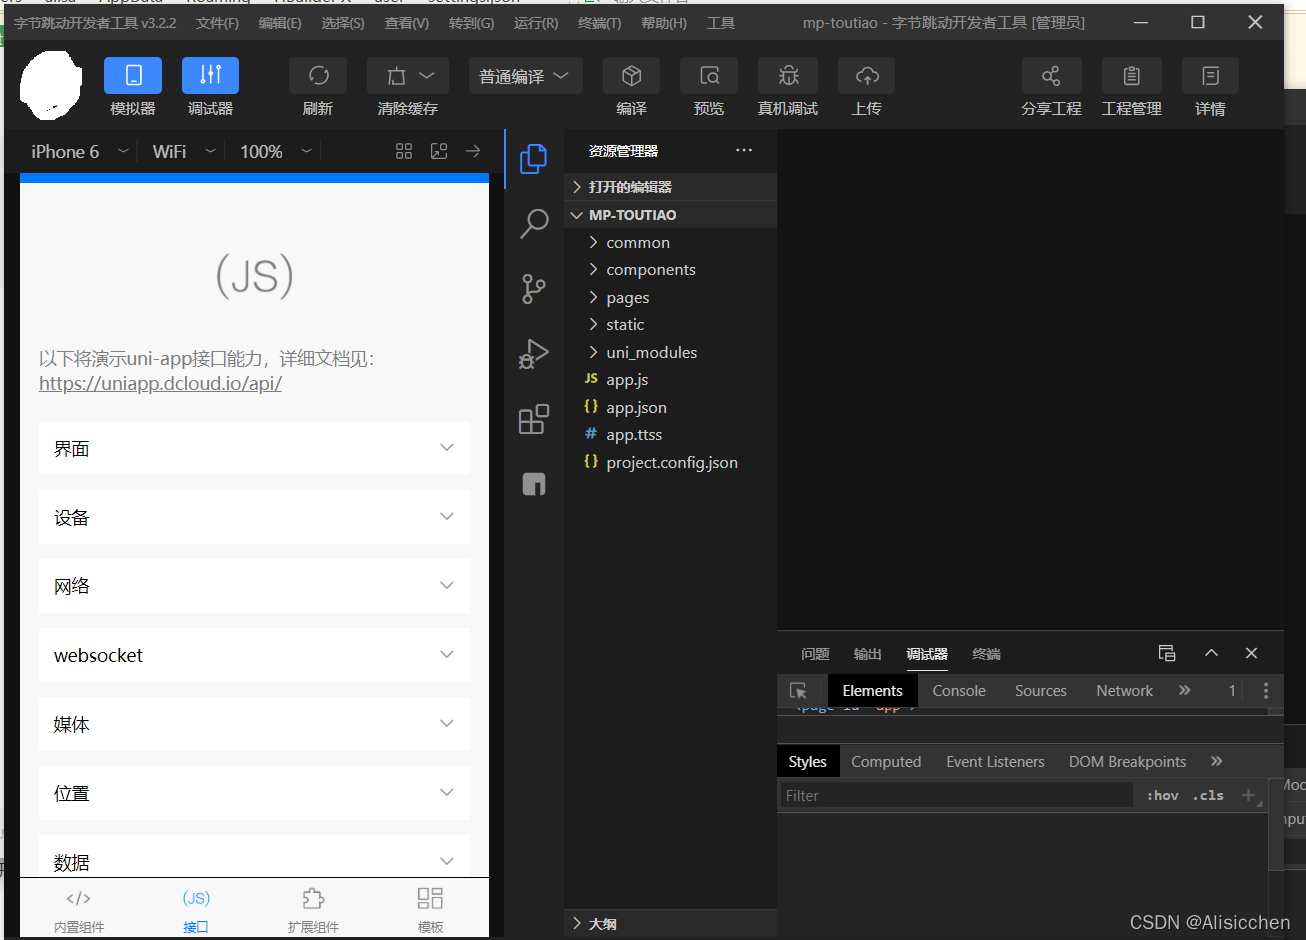Open the 文件(F) menu
The width and height of the screenshot is (1306, 940).
[x=217, y=22]
